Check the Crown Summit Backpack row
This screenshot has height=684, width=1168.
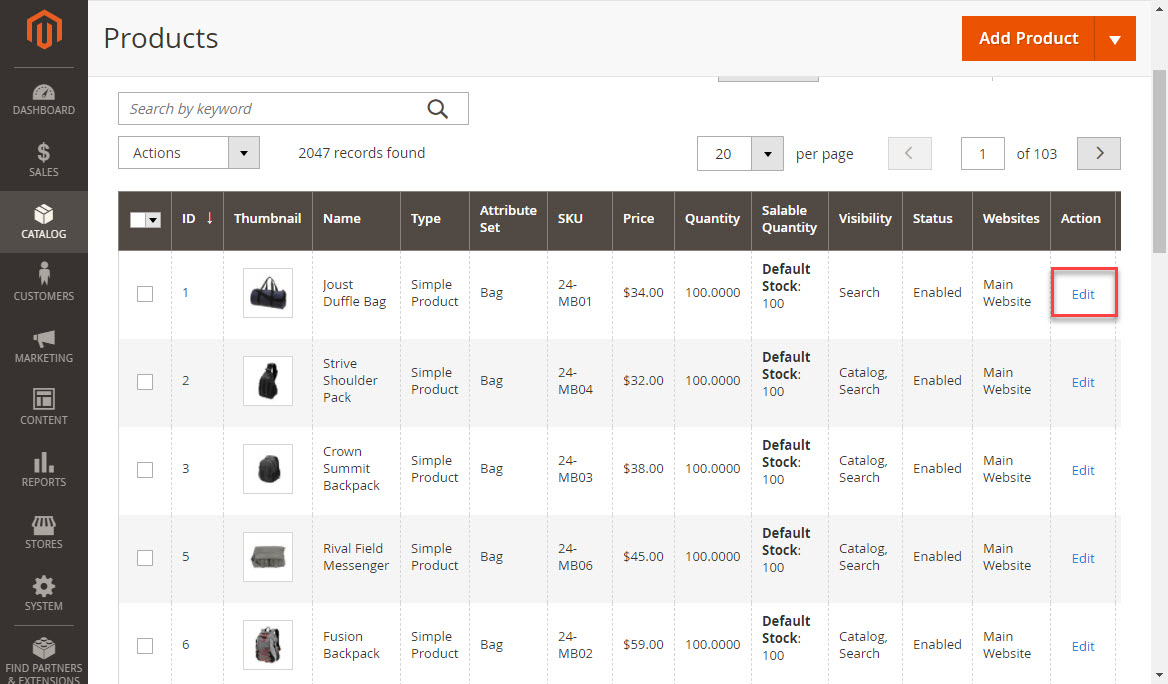coord(144,469)
